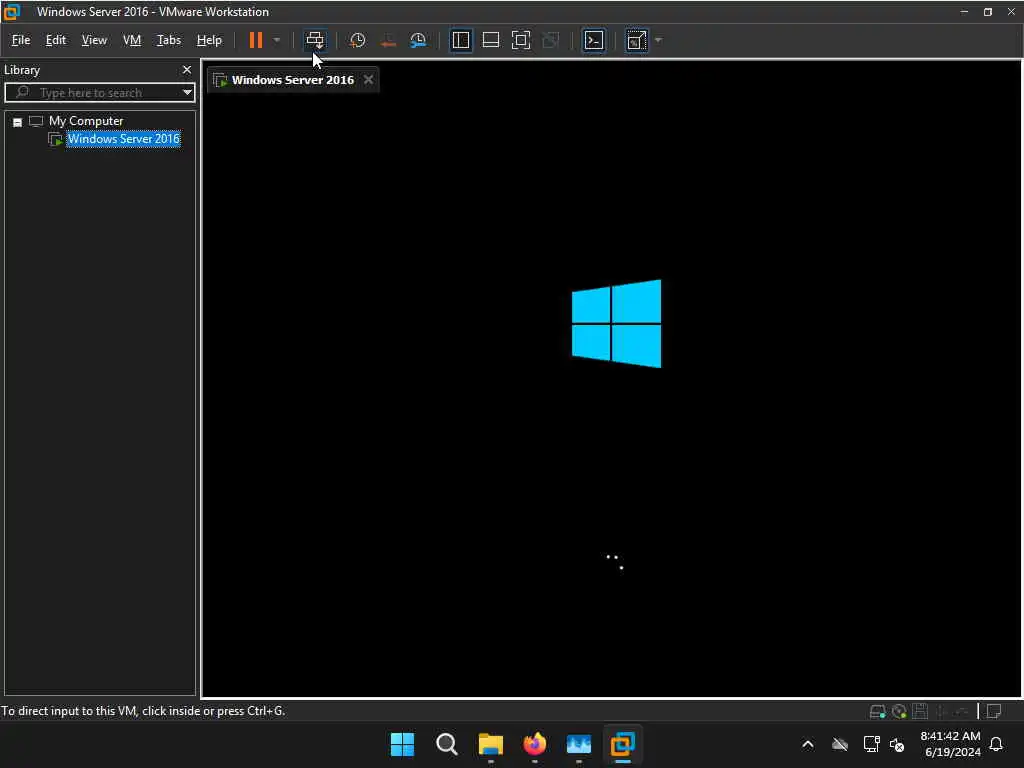1024x768 pixels.
Task: Click the VMware Workstation taskbar icon
Action: [x=623, y=744]
